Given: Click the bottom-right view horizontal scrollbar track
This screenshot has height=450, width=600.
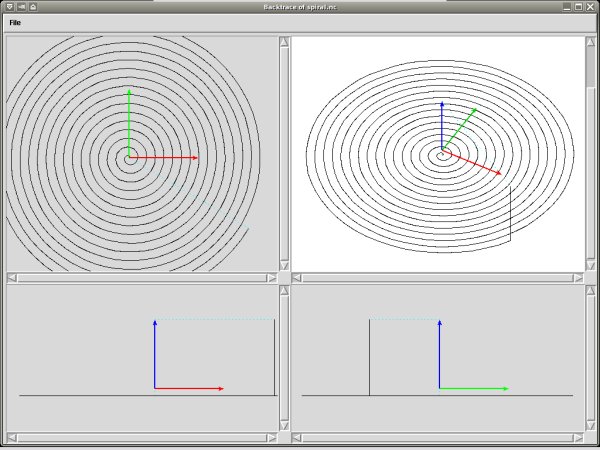Looking at the screenshot, I should click(437, 437).
